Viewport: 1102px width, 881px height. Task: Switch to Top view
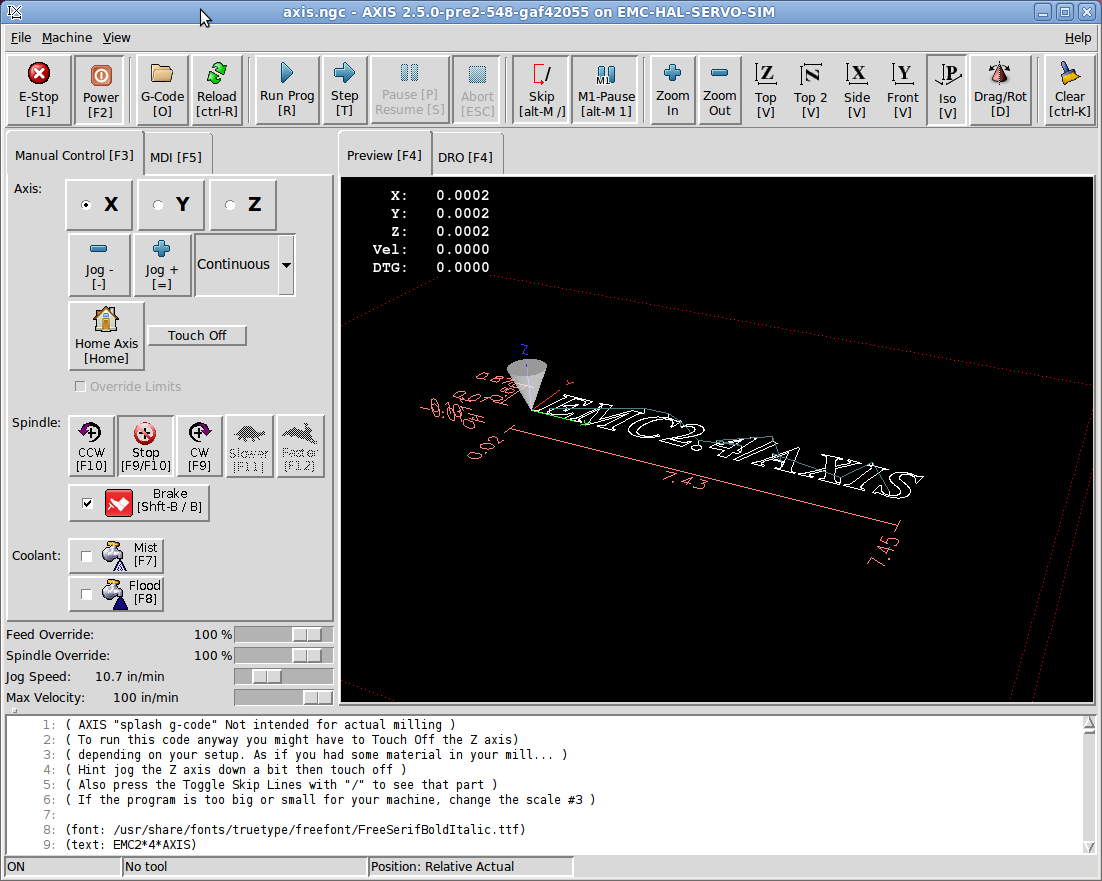click(765, 90)
